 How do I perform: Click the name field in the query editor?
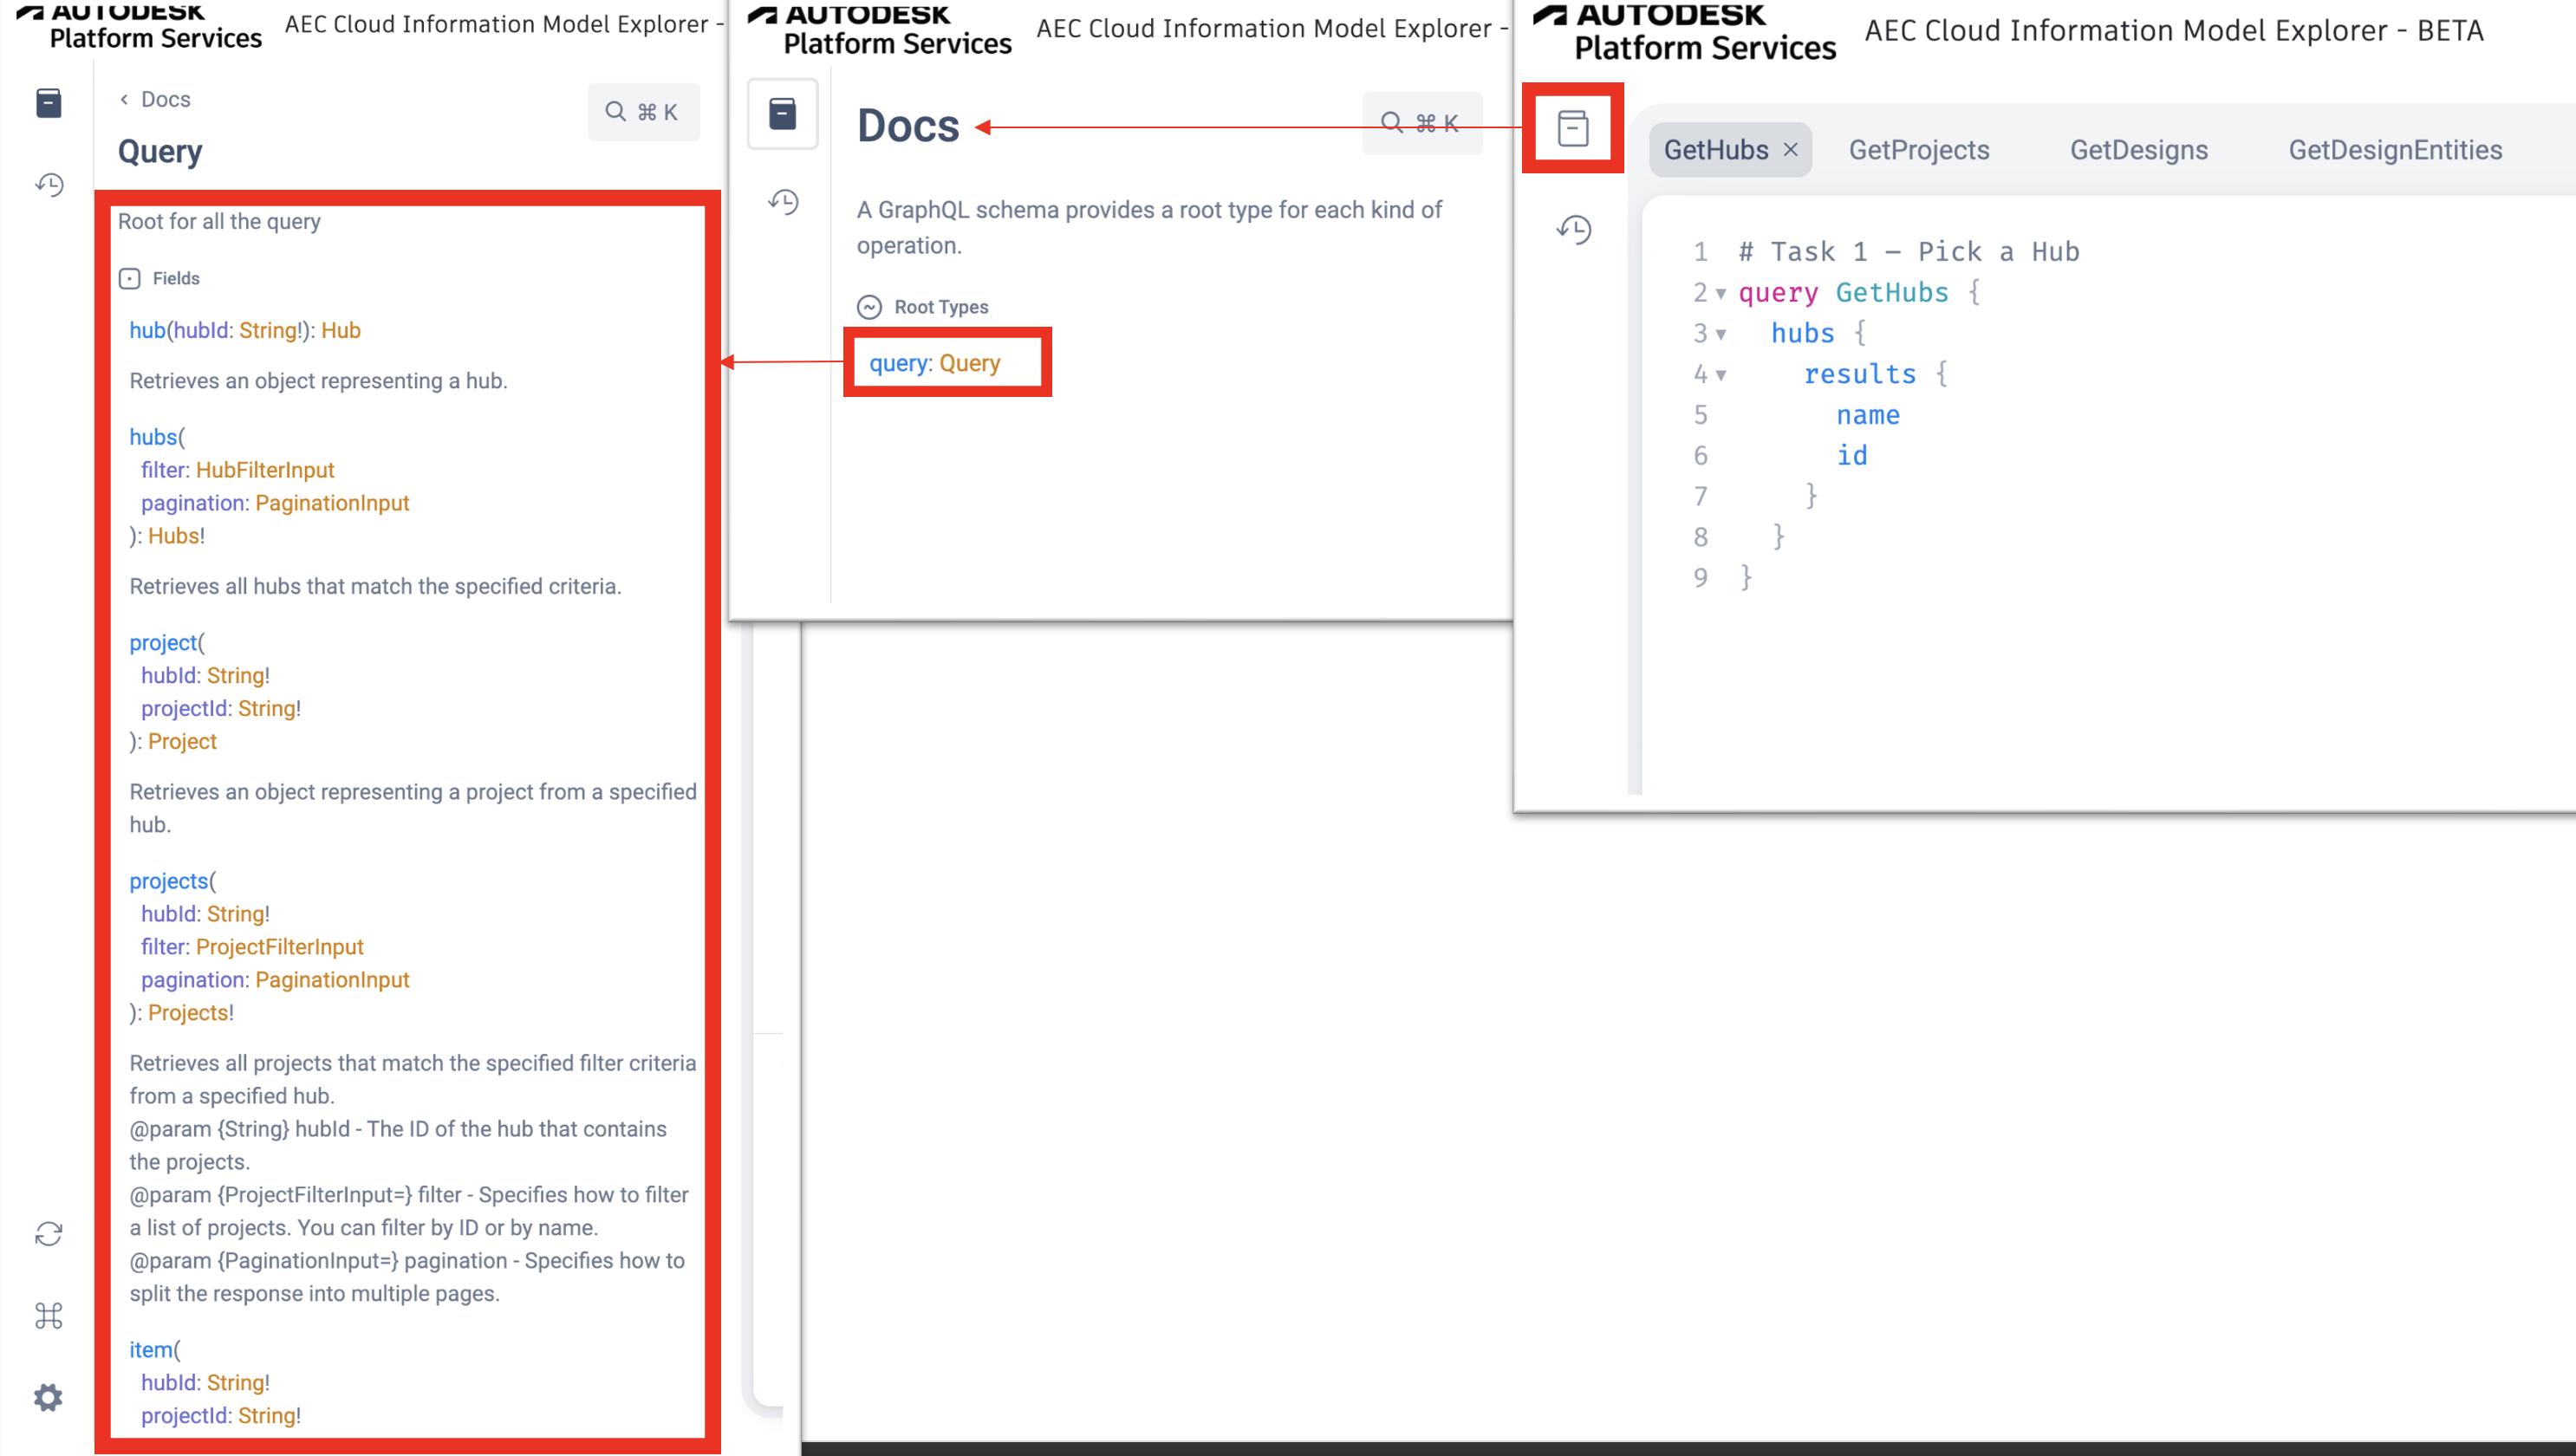point(1867,415)
